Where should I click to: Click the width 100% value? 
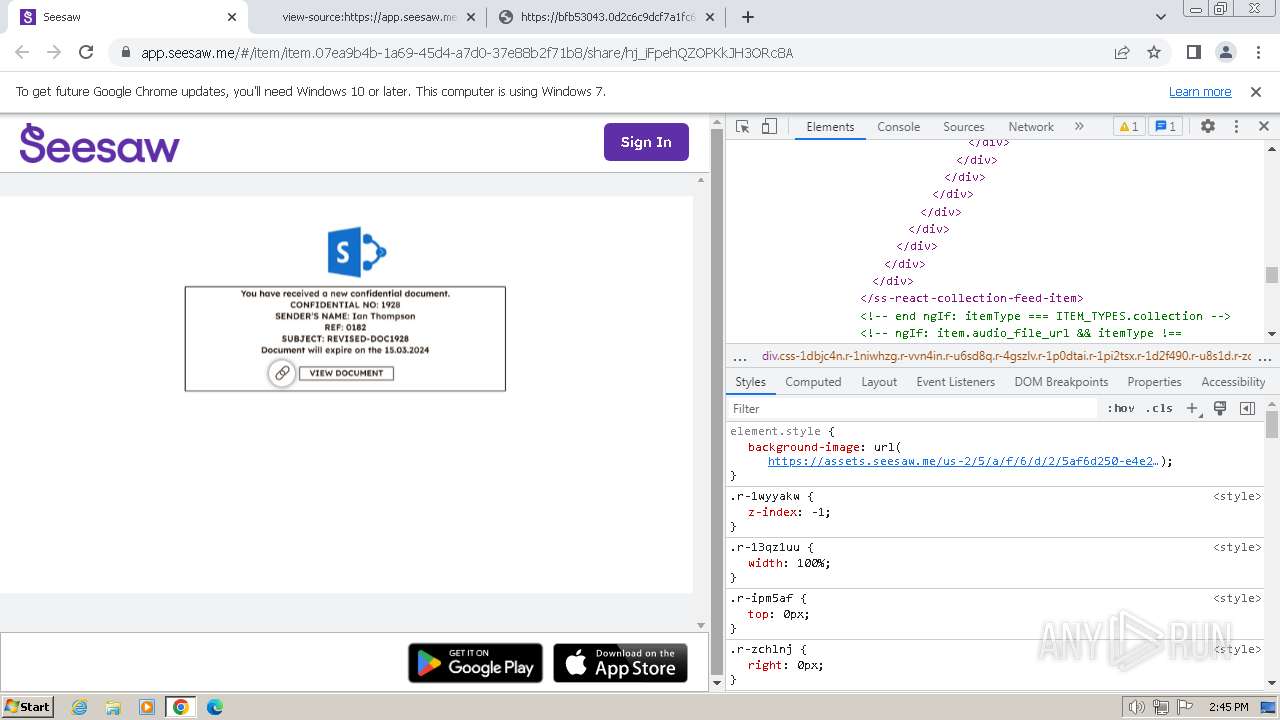pyautogui.click(x=811, y=563)
